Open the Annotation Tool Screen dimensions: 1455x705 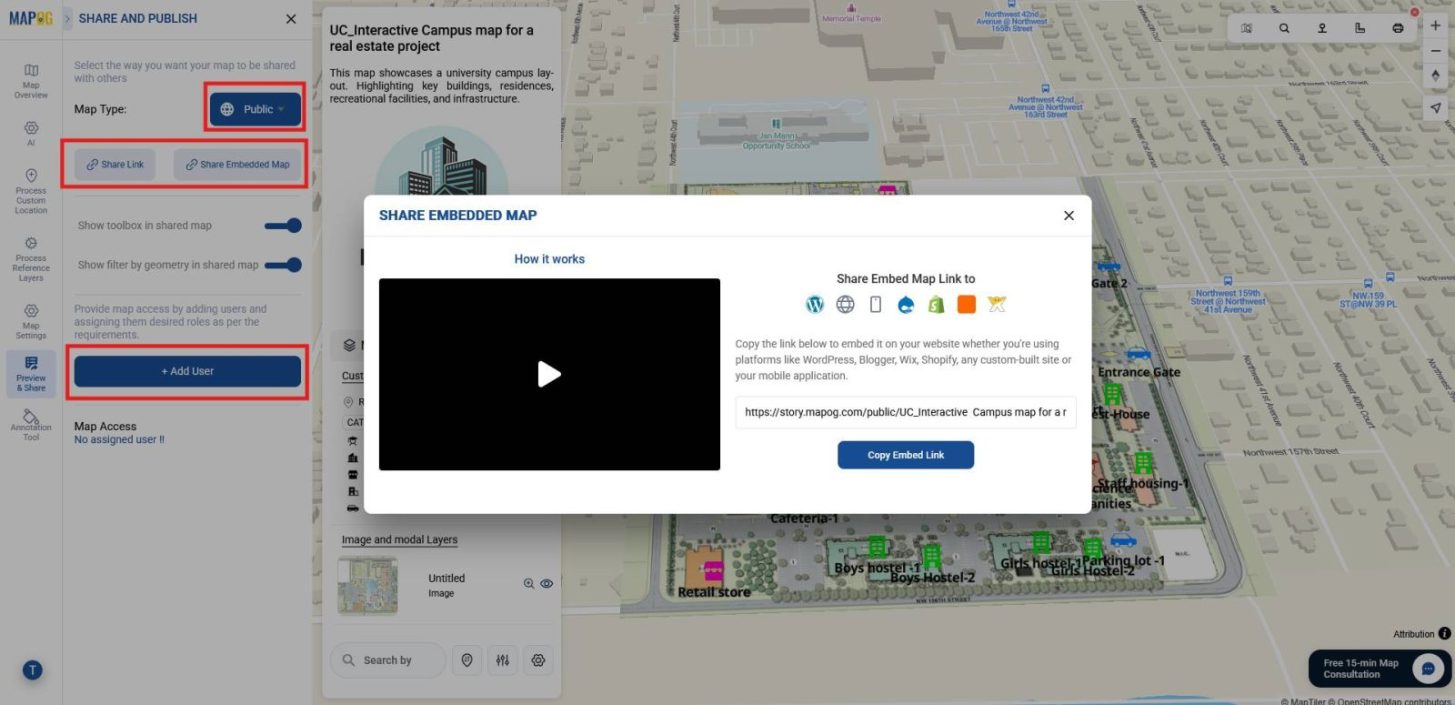click(31, 422)
